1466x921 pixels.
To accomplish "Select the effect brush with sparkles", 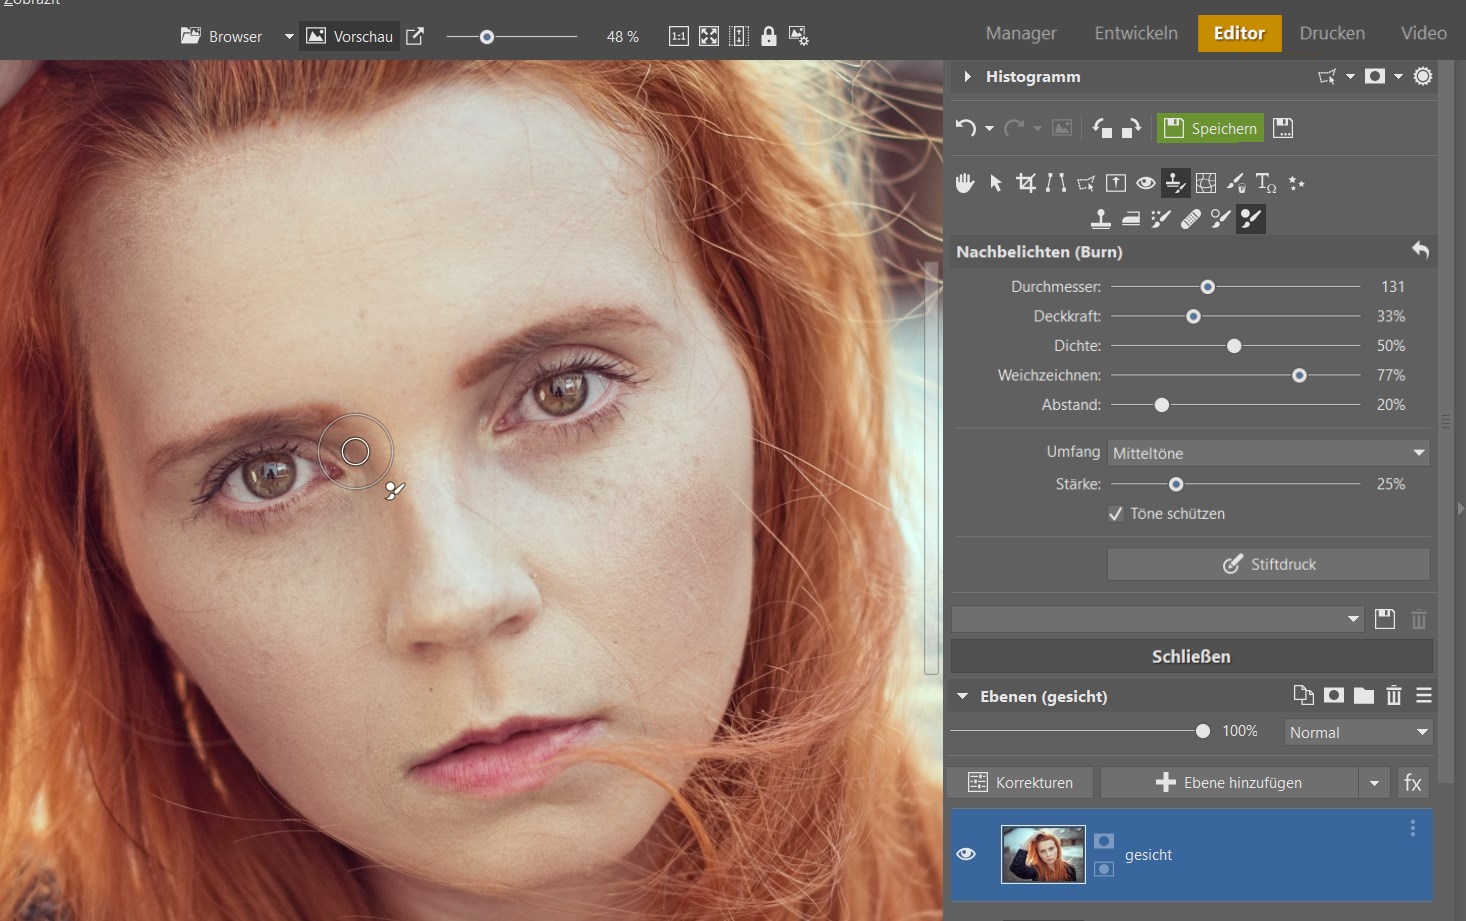I will [1161, 218].
